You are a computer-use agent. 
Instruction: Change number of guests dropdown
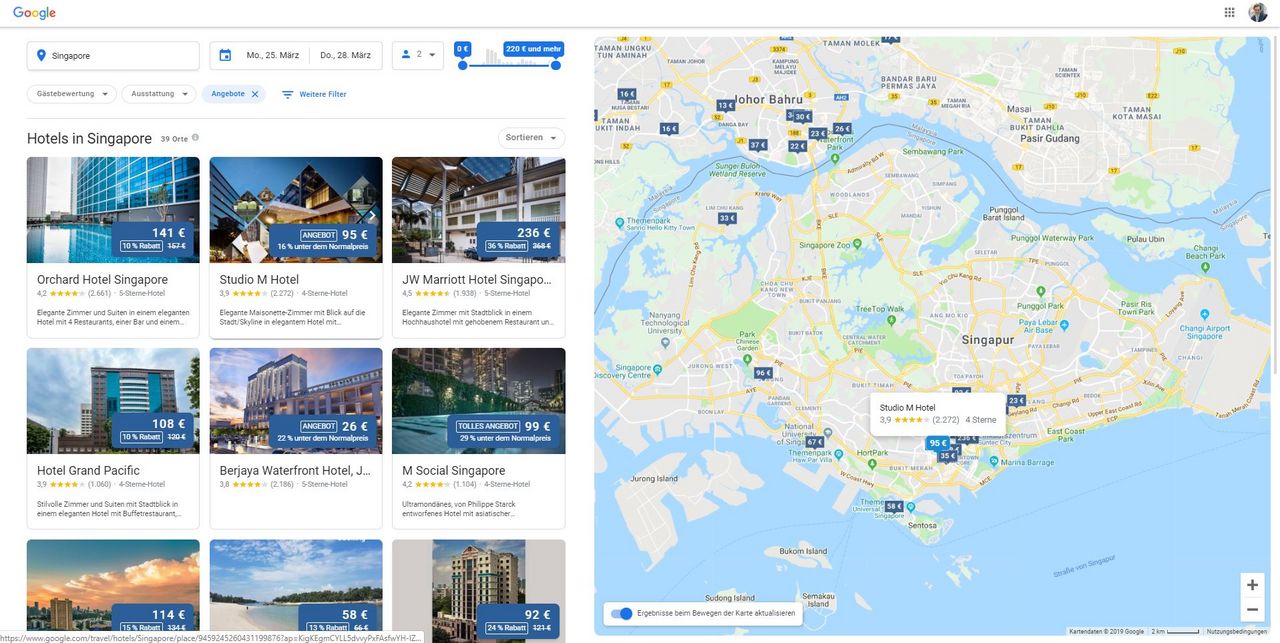pos(418,55)
